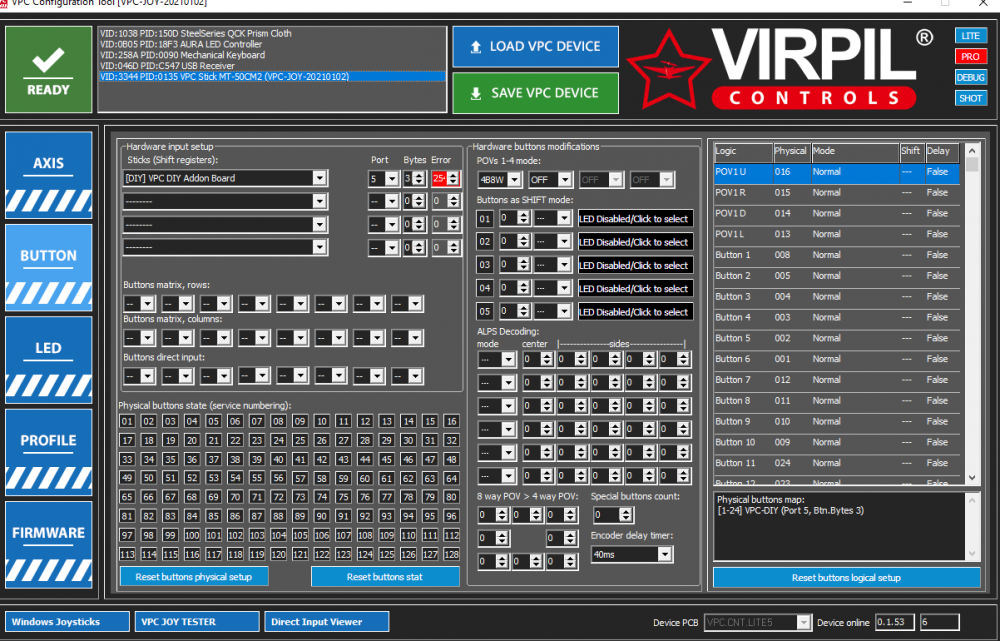Screen dimensions: 1000x641
Task: Open the POVs mode 4B8W dropdown
Action: 514,180
